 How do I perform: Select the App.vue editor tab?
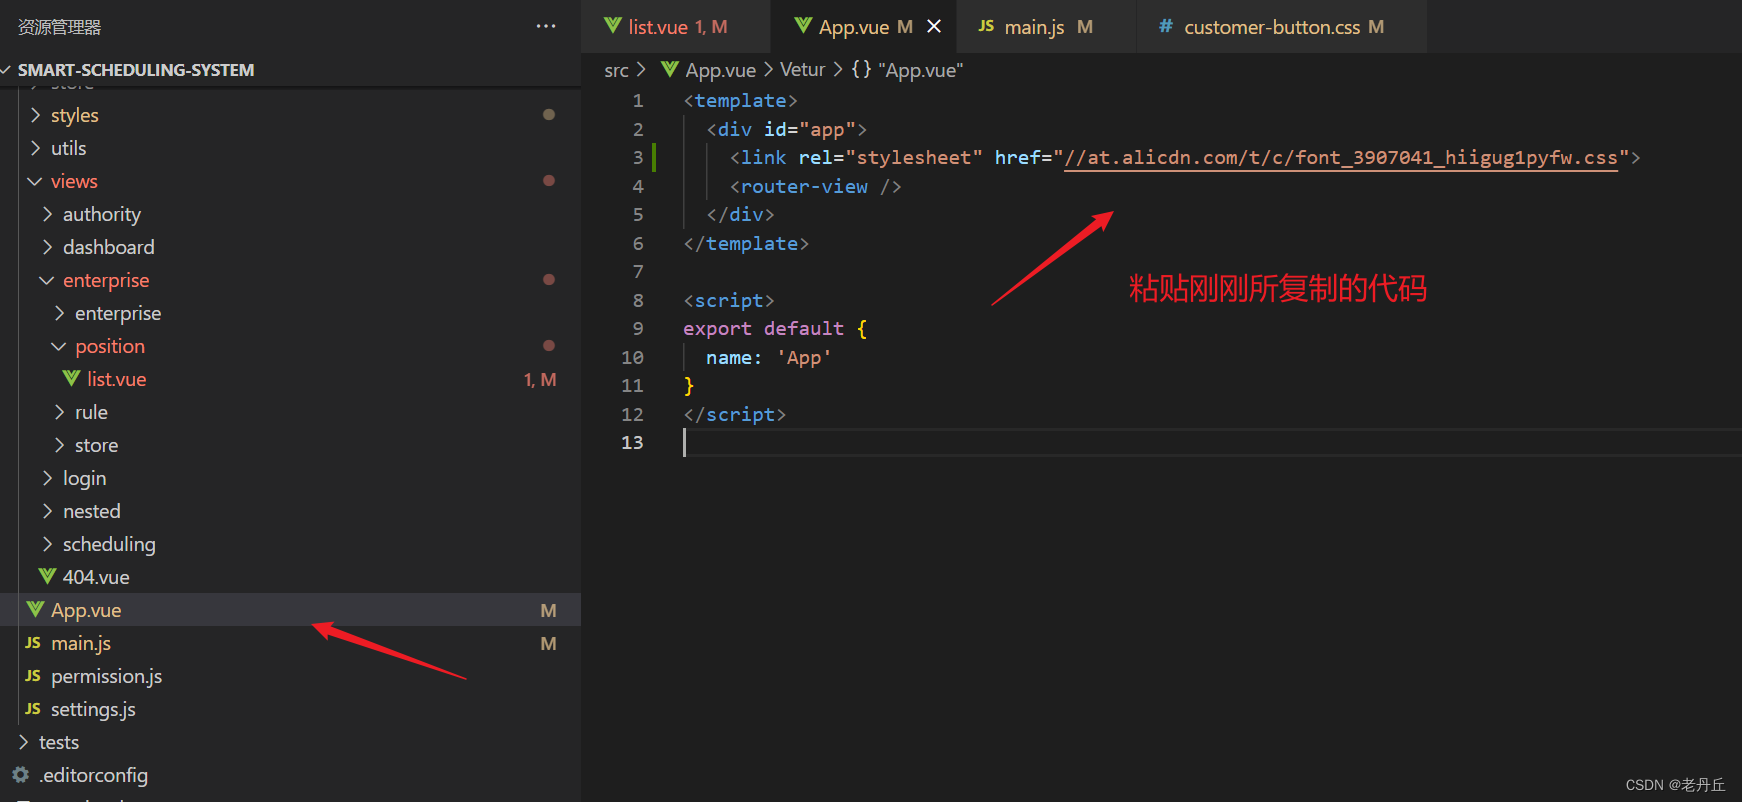(x=864, y=27)
